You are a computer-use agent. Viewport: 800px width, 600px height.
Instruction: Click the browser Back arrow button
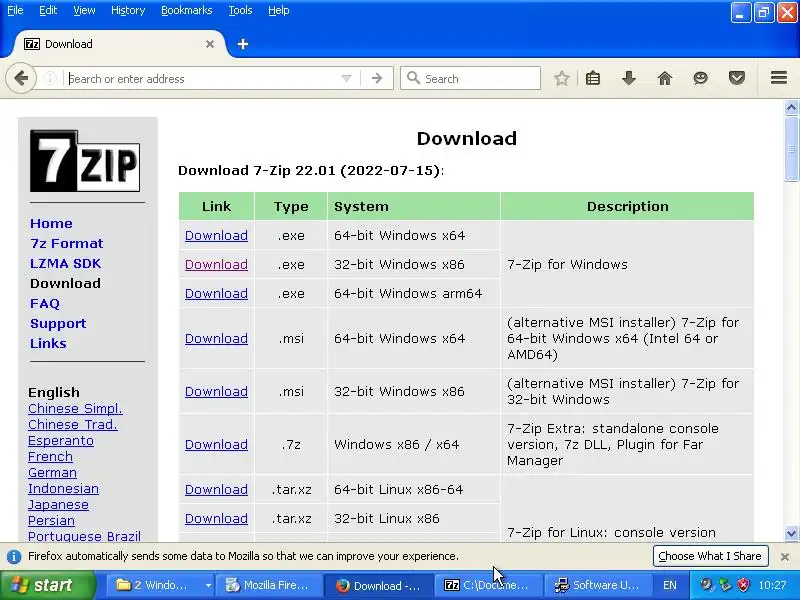click(21, 79)
